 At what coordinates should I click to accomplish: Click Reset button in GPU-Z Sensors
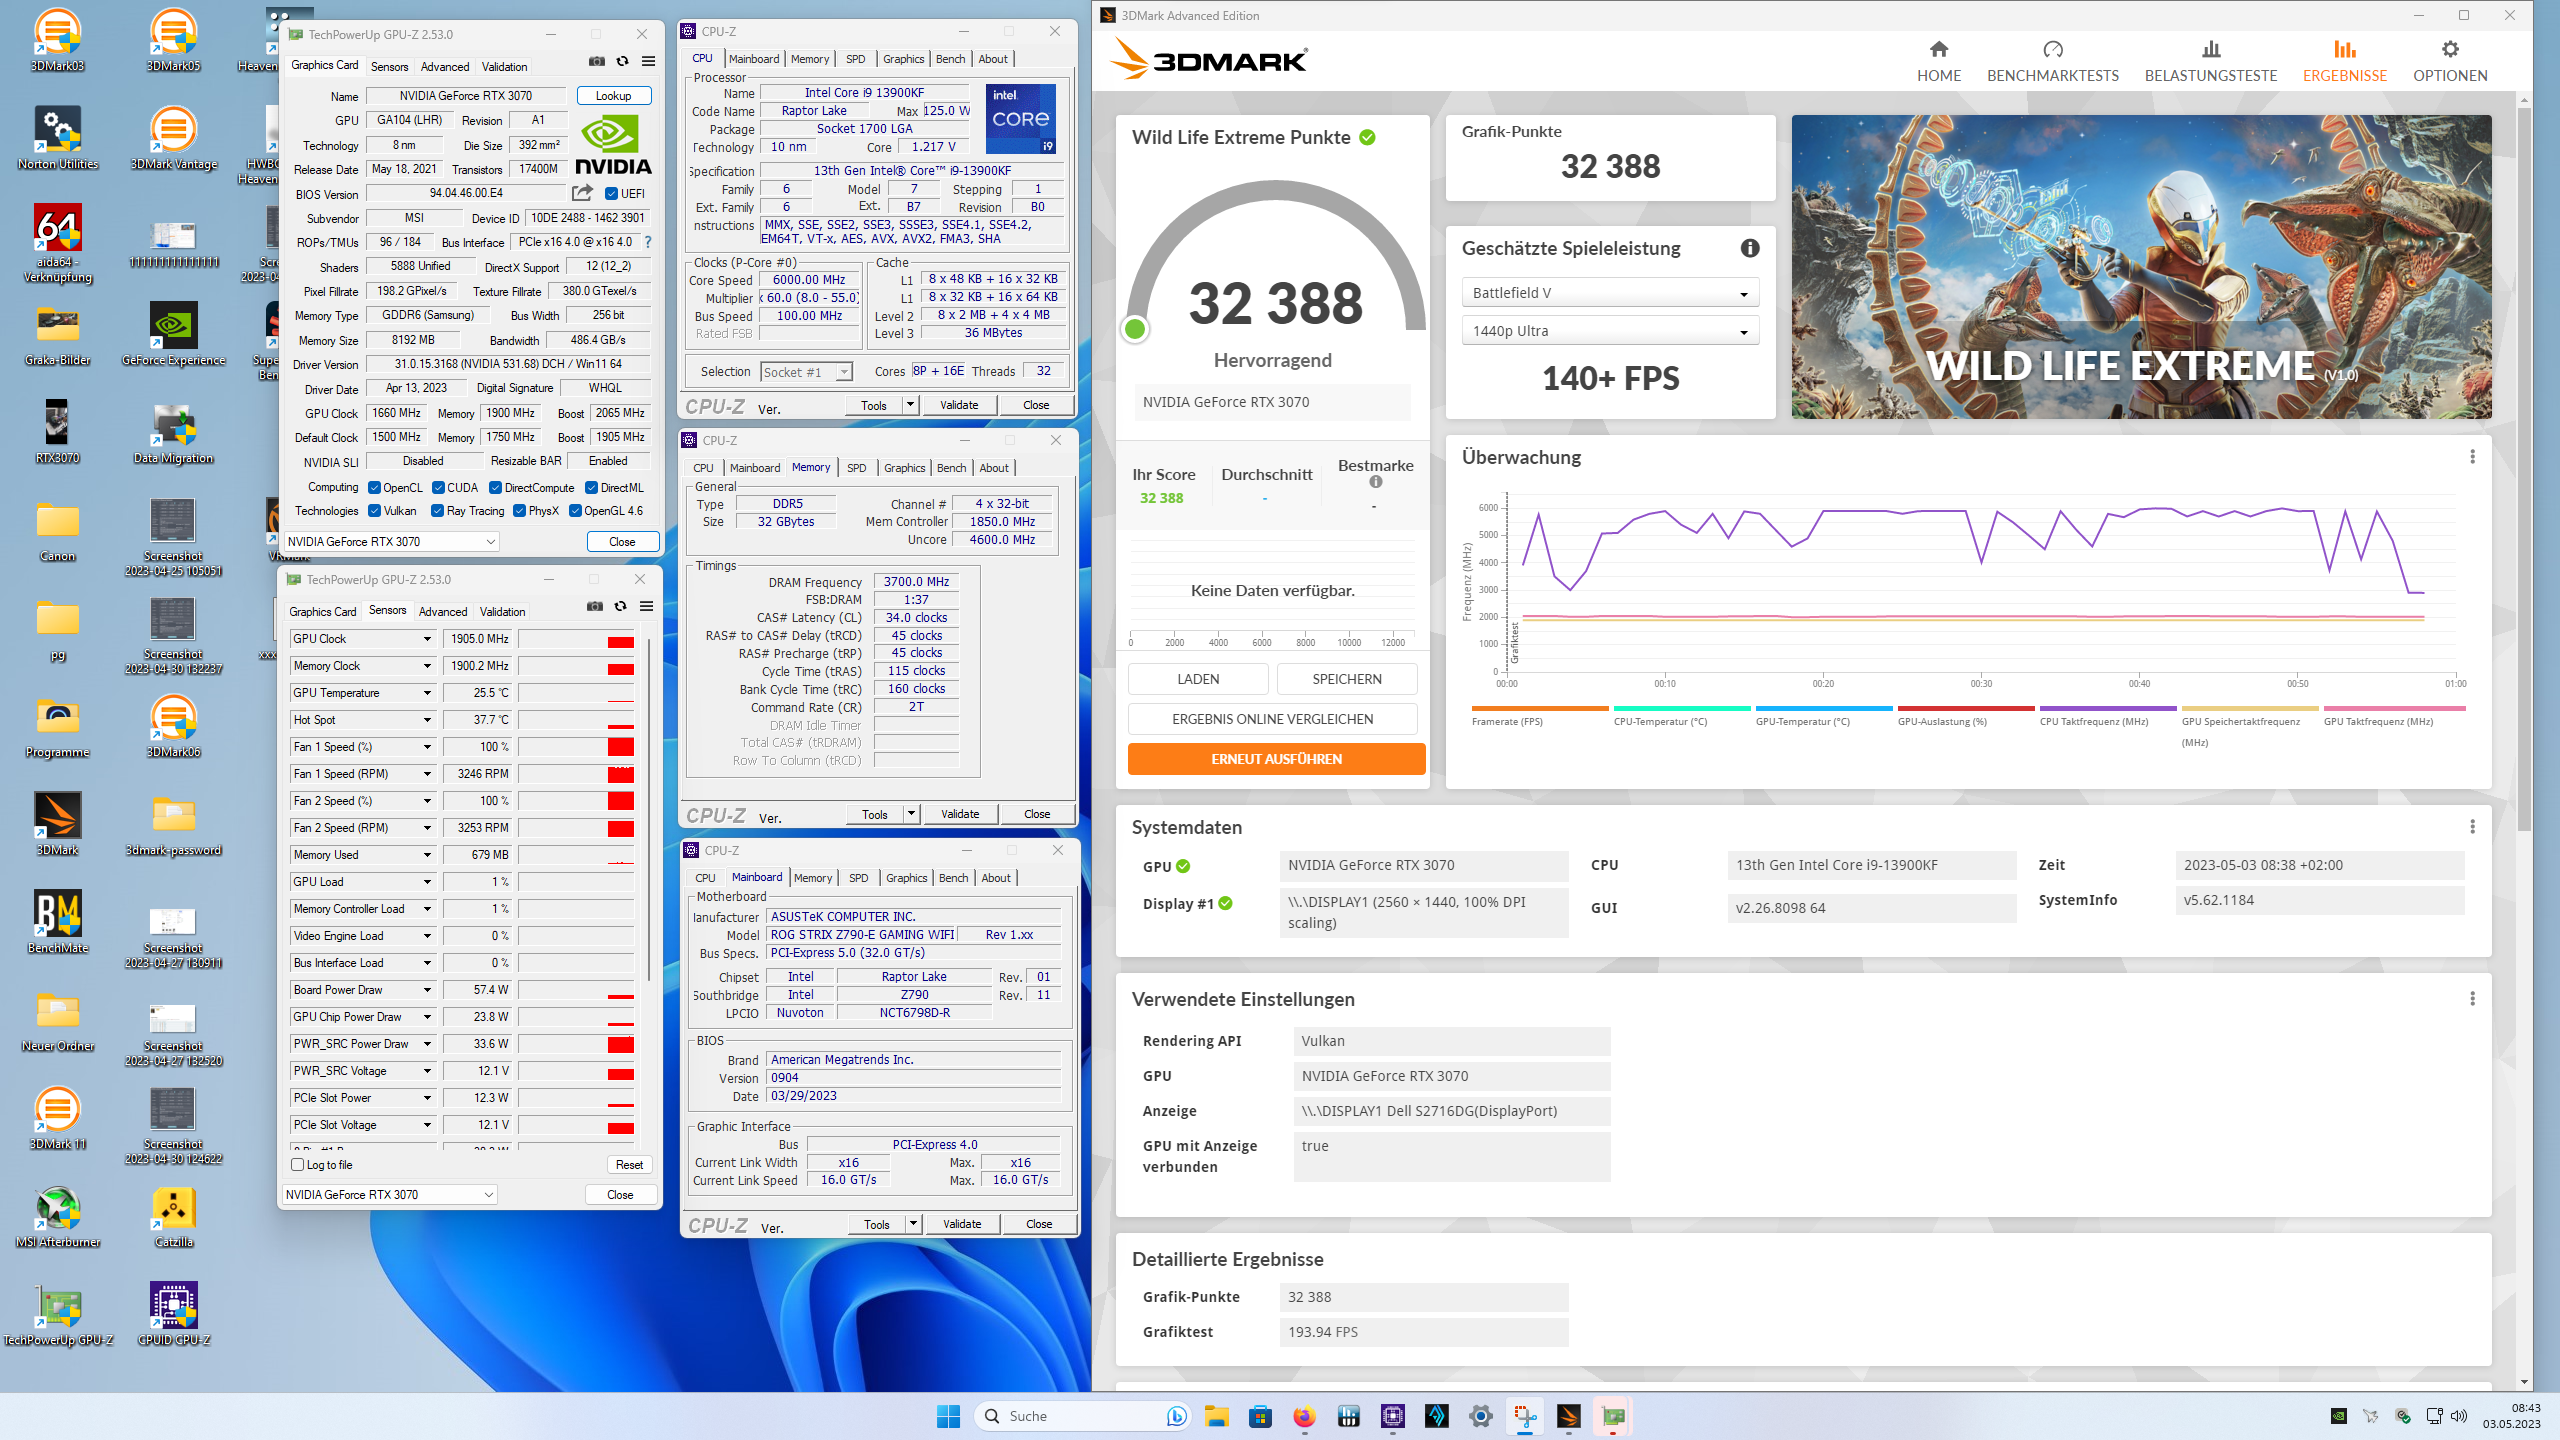tap(629, 1165)
